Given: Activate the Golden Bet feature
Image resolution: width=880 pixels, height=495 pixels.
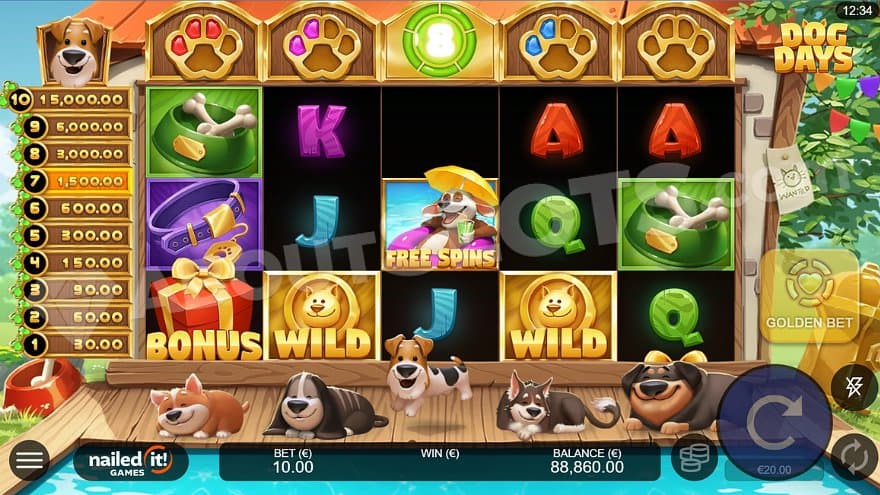Looking at the screenshot, I should (809, 296).
